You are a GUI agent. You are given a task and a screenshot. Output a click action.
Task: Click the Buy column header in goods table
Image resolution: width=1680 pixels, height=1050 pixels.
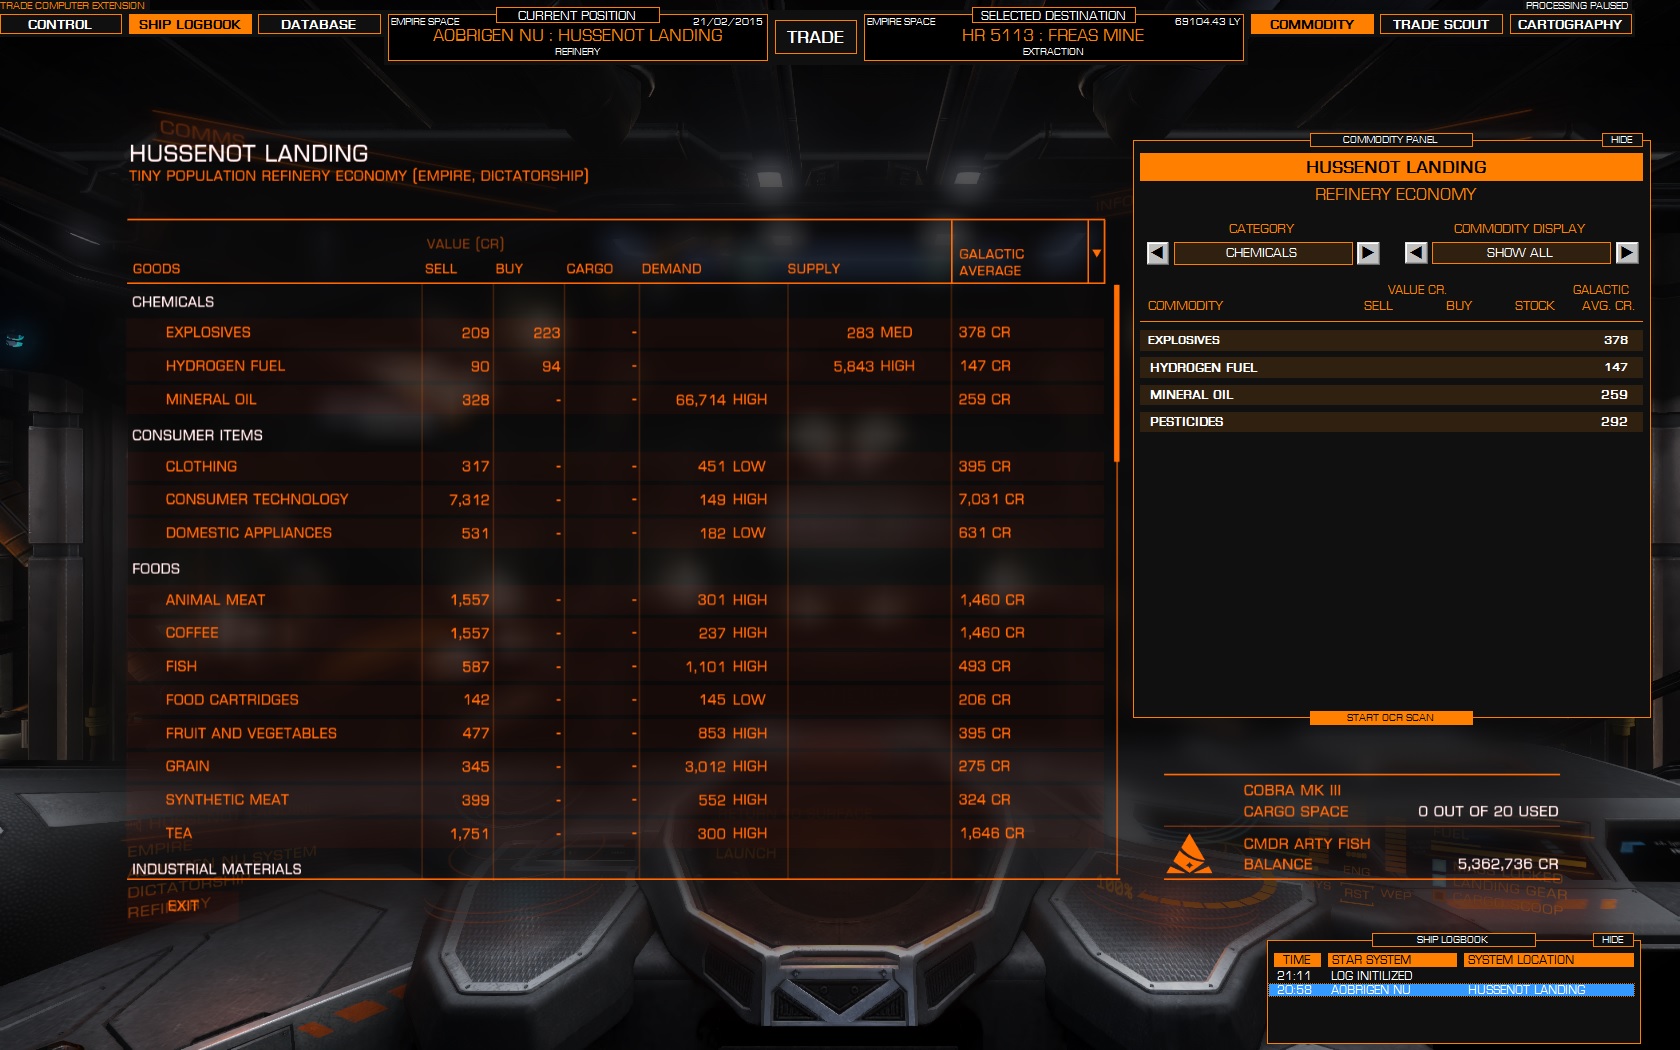coord(509,269)
